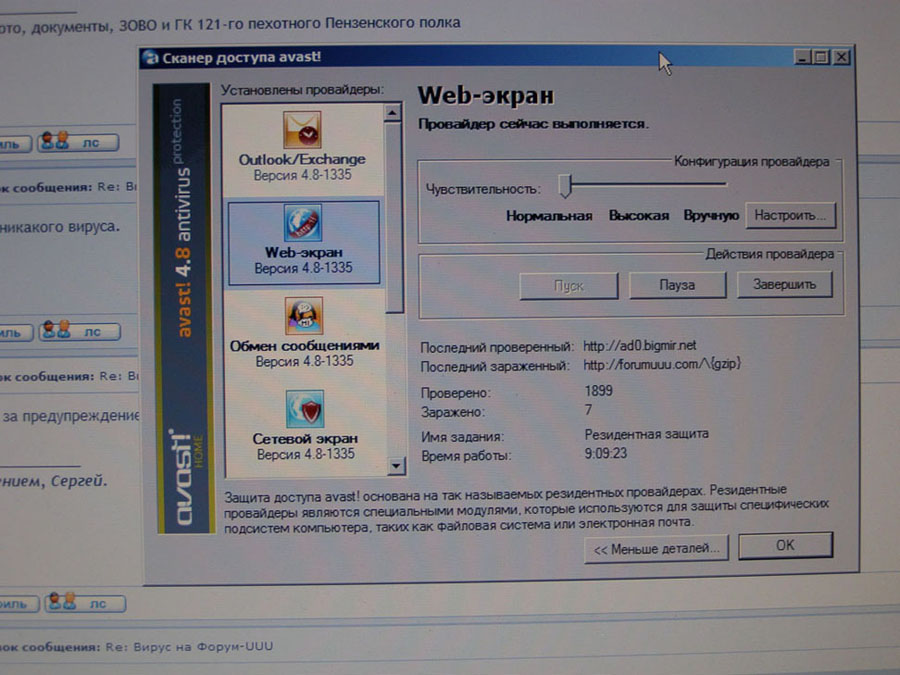Screen dimensions: 900x675
Task: Pause the provider with Пауза
Action: pos(677,285)
